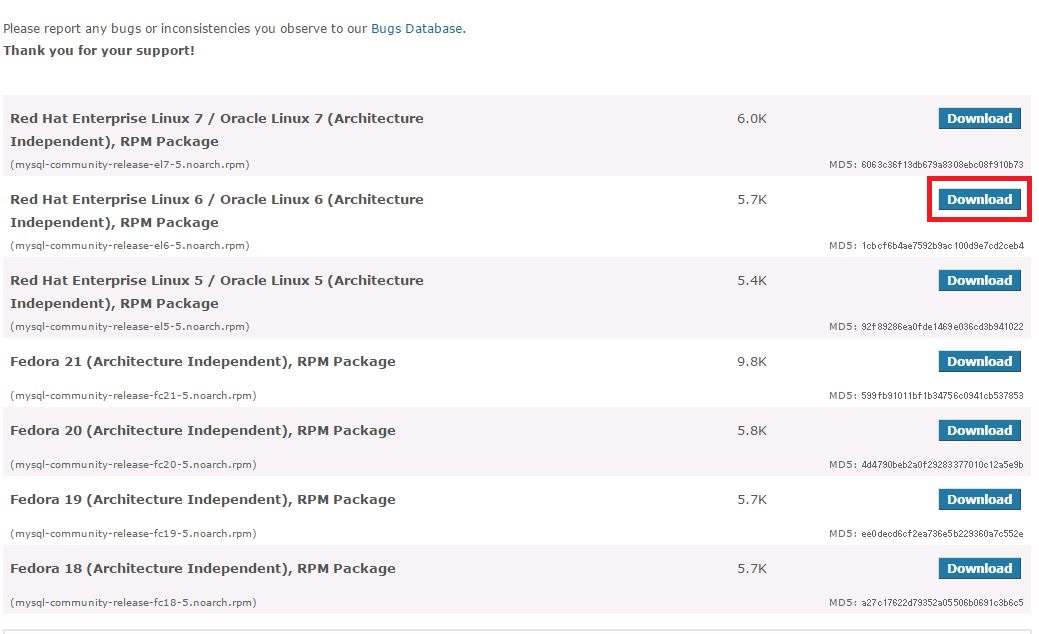Select the filename "mysql-community-release-fc19-5.noarch.rpm"
This screenshot has width=1039, height=634.
pyautogui.click(x=133, y=533)
